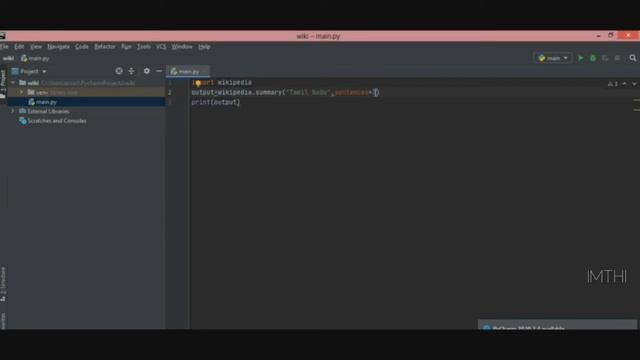Open the Run menu
Image resolution: width=640 pixels, height=360 pixels.
tap(126, 47)
